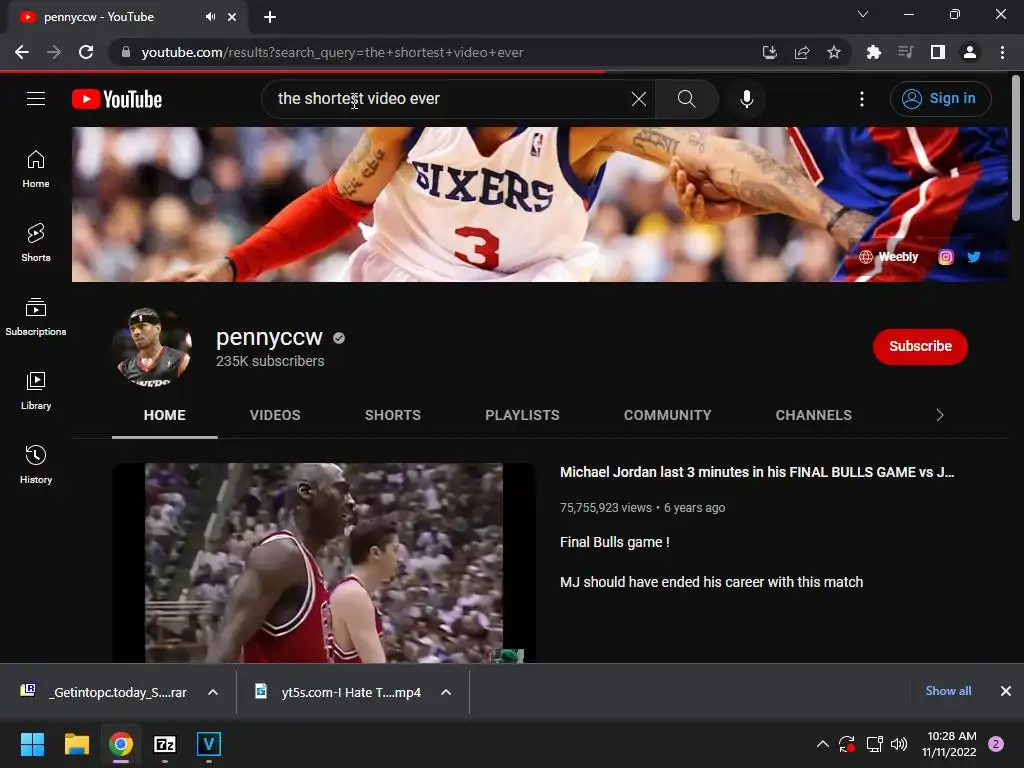
Task: Clear the search query with X
Action: point(639,99)
